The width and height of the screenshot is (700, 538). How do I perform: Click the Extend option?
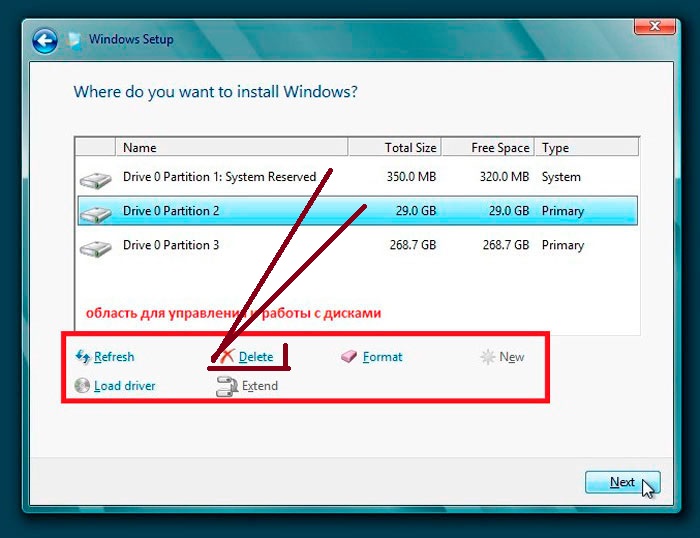260,386
